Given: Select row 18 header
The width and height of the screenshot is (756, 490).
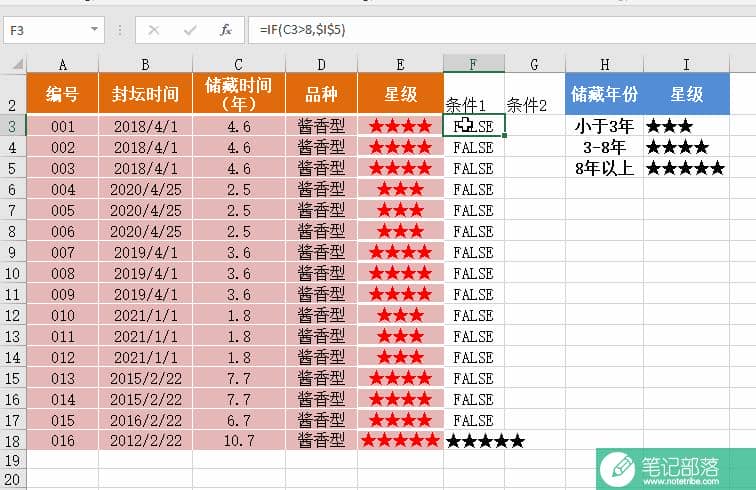Looking at the screenshot, I should point(13,440).
